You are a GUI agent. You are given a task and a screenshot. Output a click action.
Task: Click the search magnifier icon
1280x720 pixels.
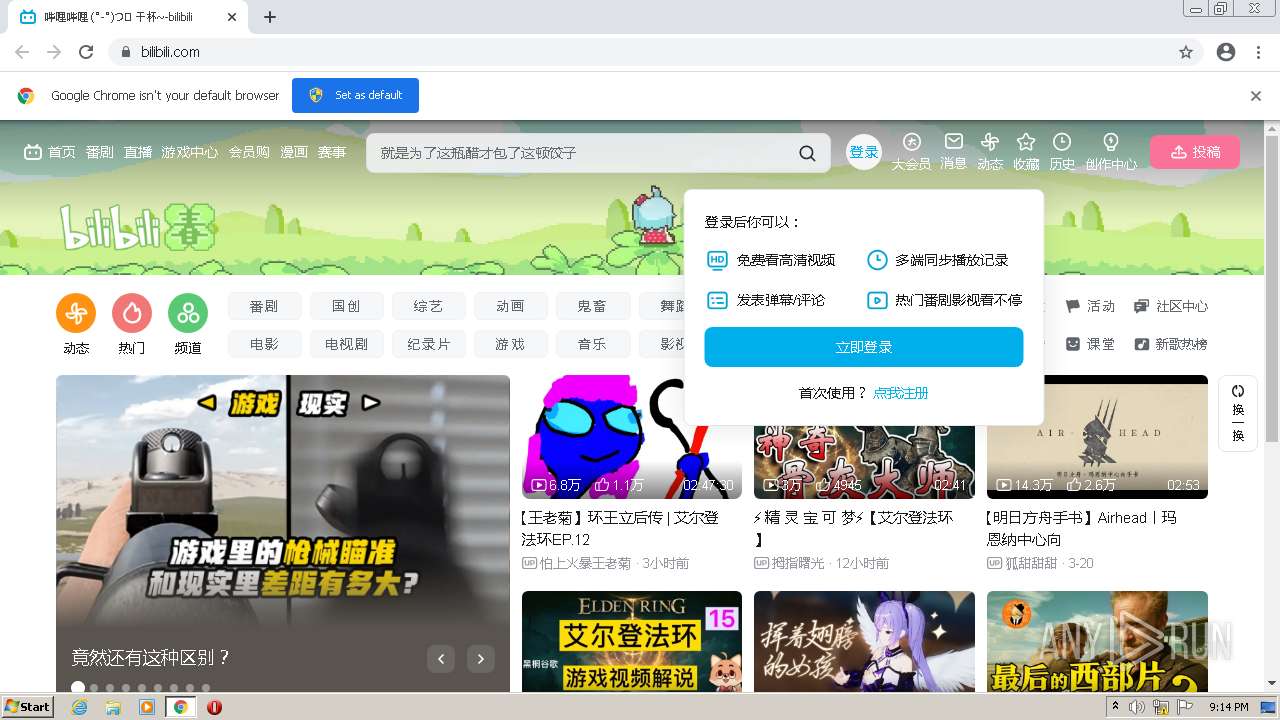(x=807, y=153)
